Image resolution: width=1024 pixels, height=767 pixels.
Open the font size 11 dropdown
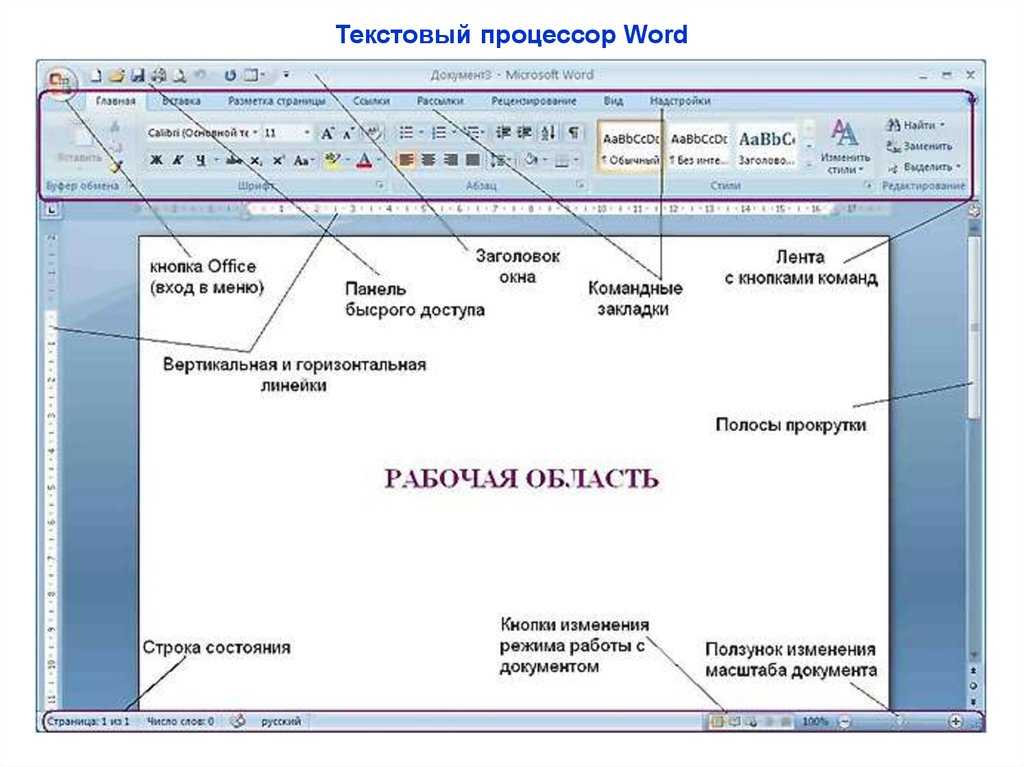coord(306,133)
